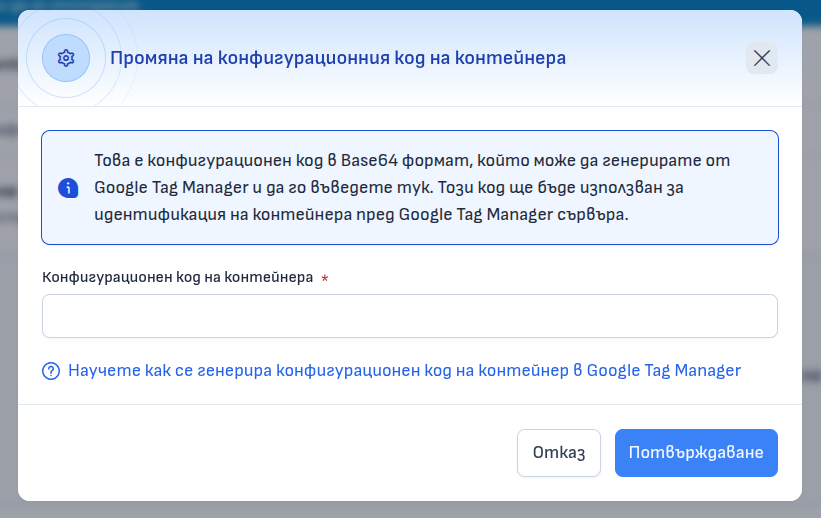Click the last line of the info notice
Image resolution: width=821 pixels, height=518 pixels.
click(x=360, y=214)
